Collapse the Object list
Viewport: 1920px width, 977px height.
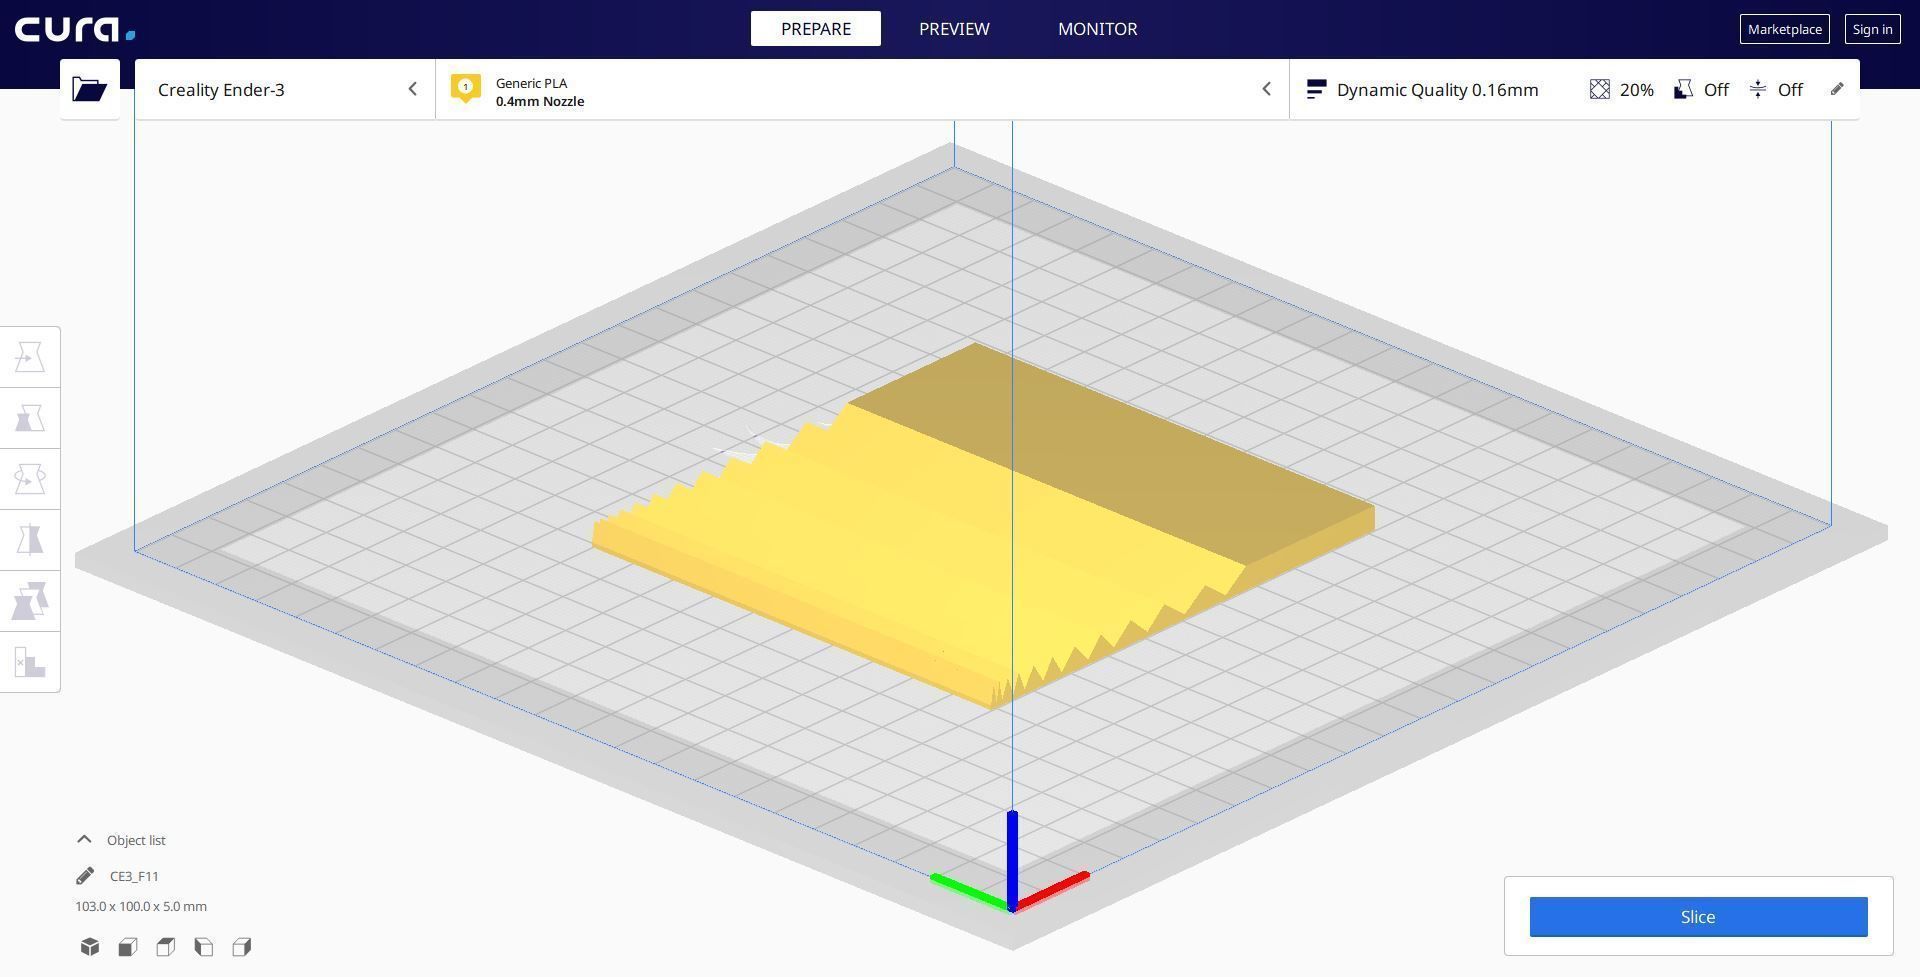click(84, 840)
